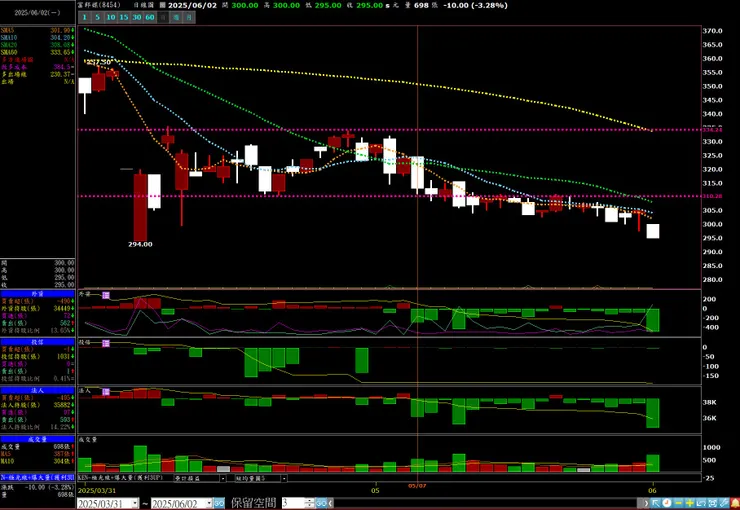Screen dimensions: 740x510
Task: Click the 法人持股比例 14.22% row
Action: point(37,427)
